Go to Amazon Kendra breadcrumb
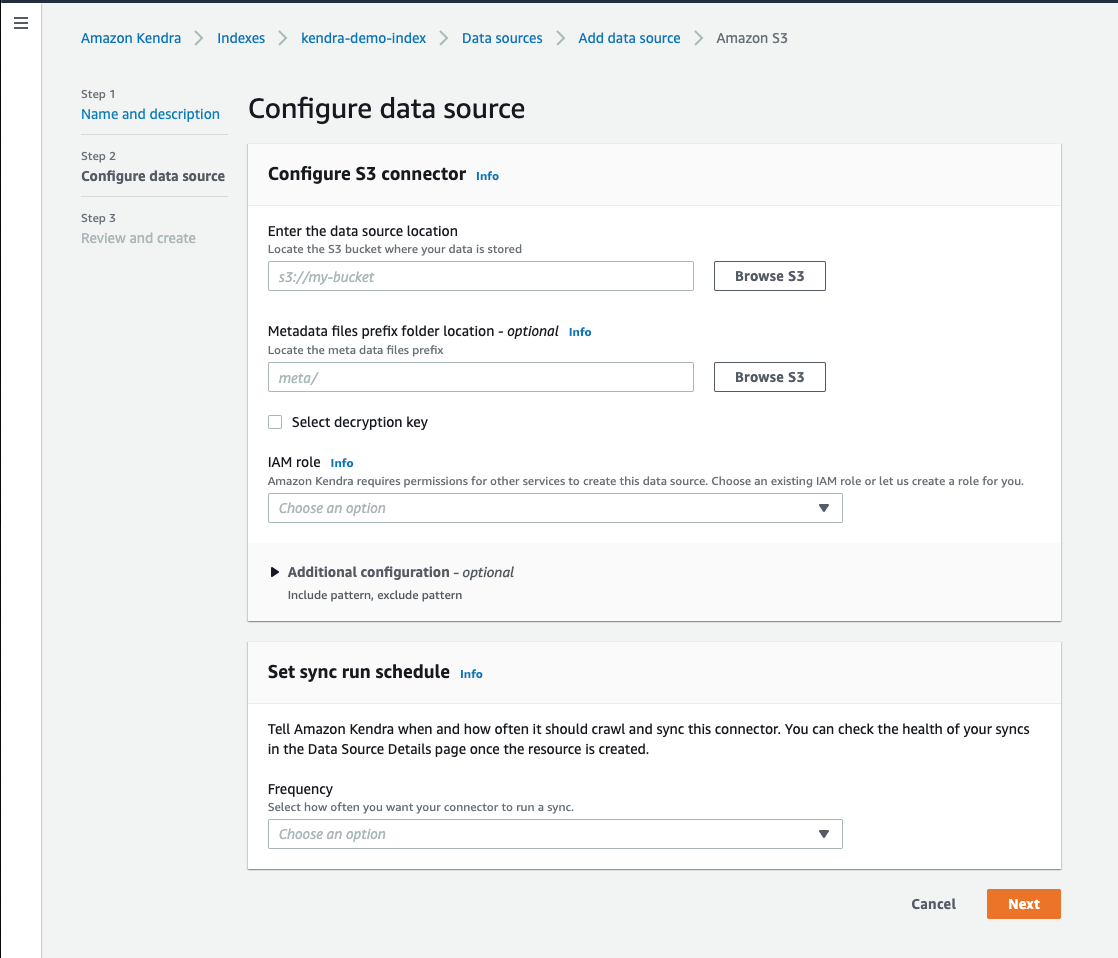Screen dimensions: 1118x958 (x=130, y=38)
